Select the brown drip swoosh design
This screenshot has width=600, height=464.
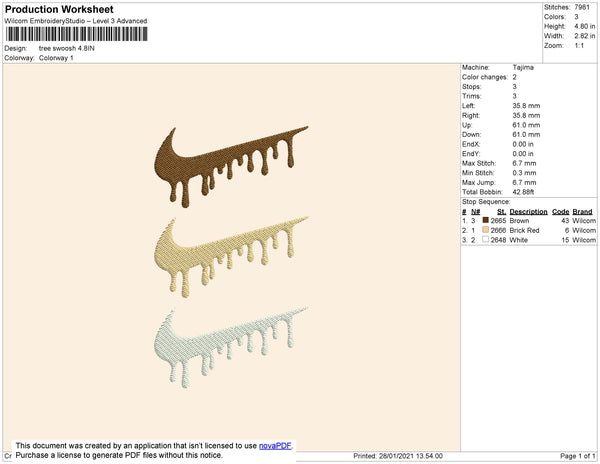point(231,166)
